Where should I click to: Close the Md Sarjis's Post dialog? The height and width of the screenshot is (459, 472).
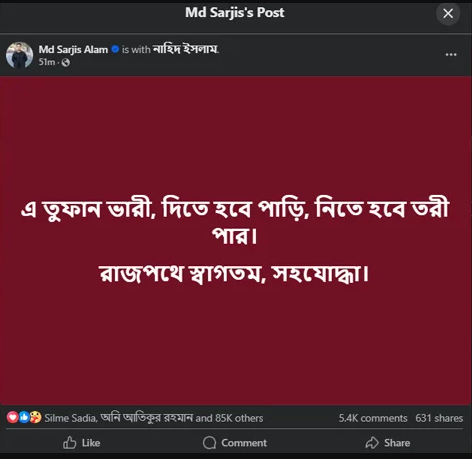[x=448, y=13]
